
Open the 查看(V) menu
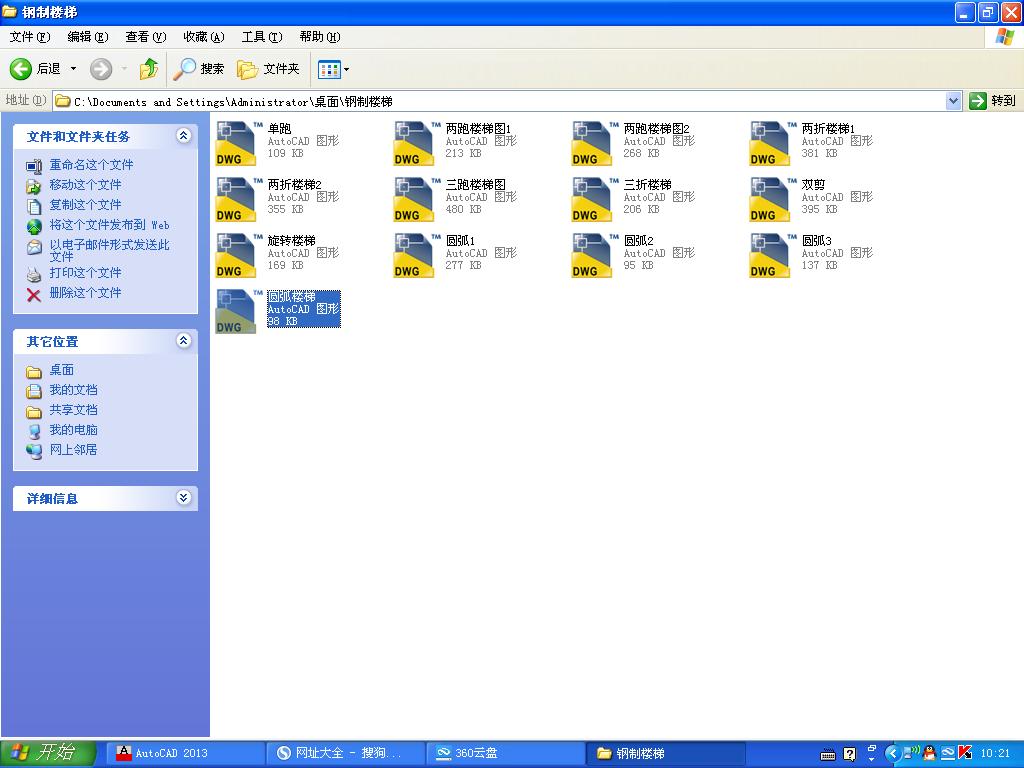[146, 37]
